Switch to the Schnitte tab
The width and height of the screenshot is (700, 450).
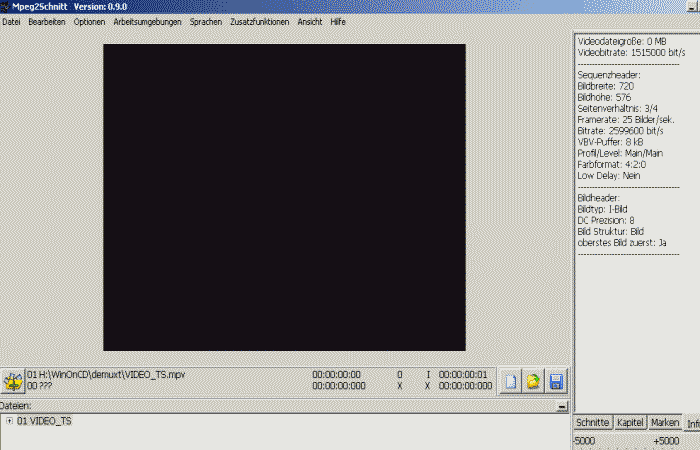[592, 423]
